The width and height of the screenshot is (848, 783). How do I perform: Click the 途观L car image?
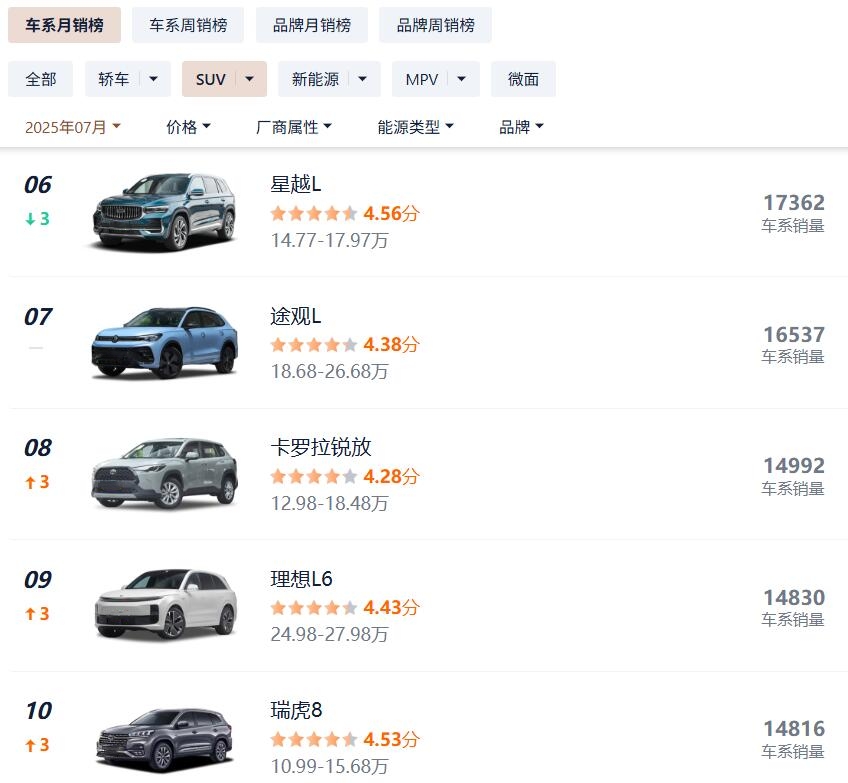pos(165,343)
